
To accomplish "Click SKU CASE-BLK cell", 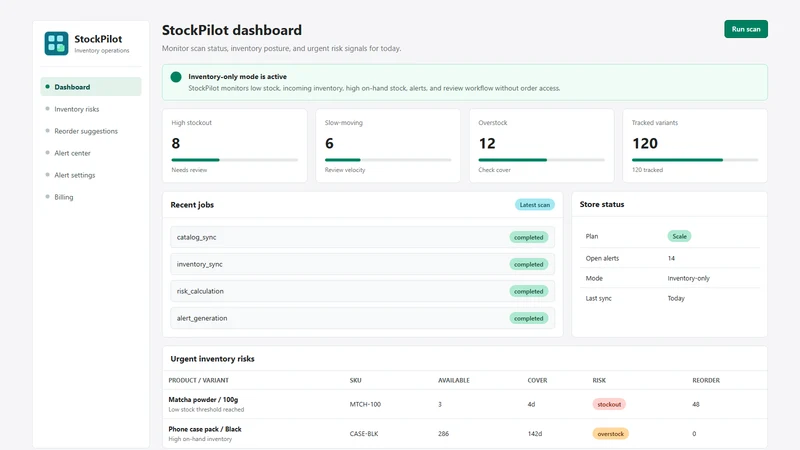I will pos(364,434).
